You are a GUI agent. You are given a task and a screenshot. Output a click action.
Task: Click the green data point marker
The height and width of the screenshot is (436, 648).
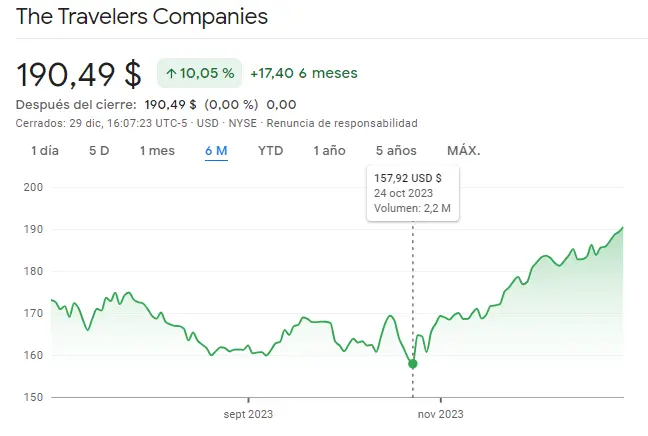(x=413, y=363)
